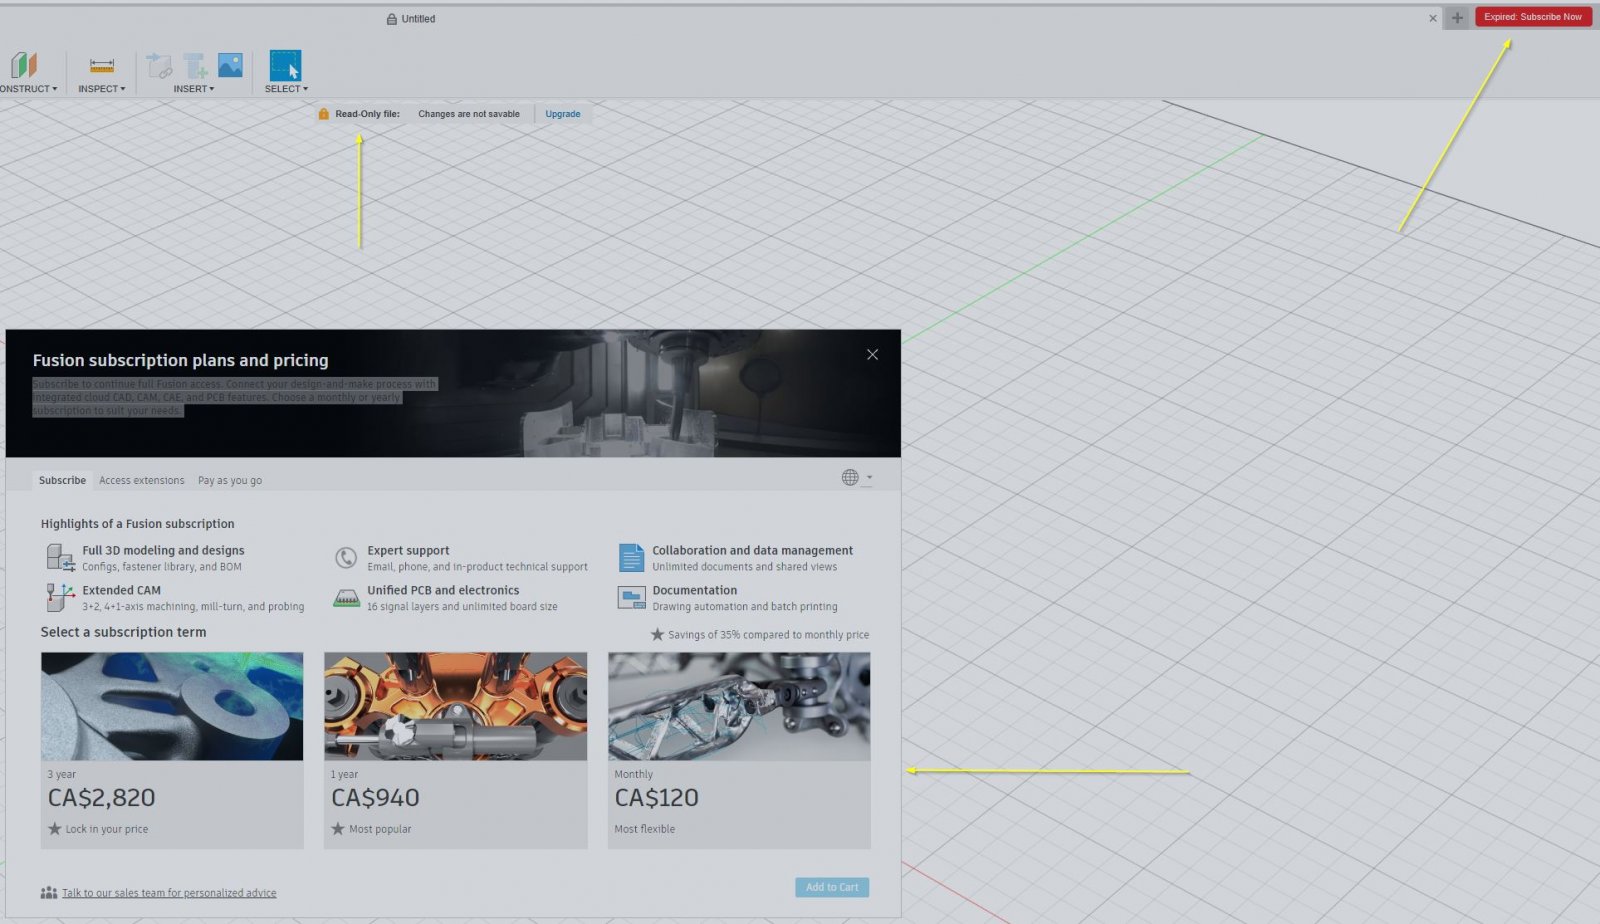Viewport: 1600px width, 924px height.
Task: Open the SELECT dropdown menu
Action: click(x=286, y=89)
